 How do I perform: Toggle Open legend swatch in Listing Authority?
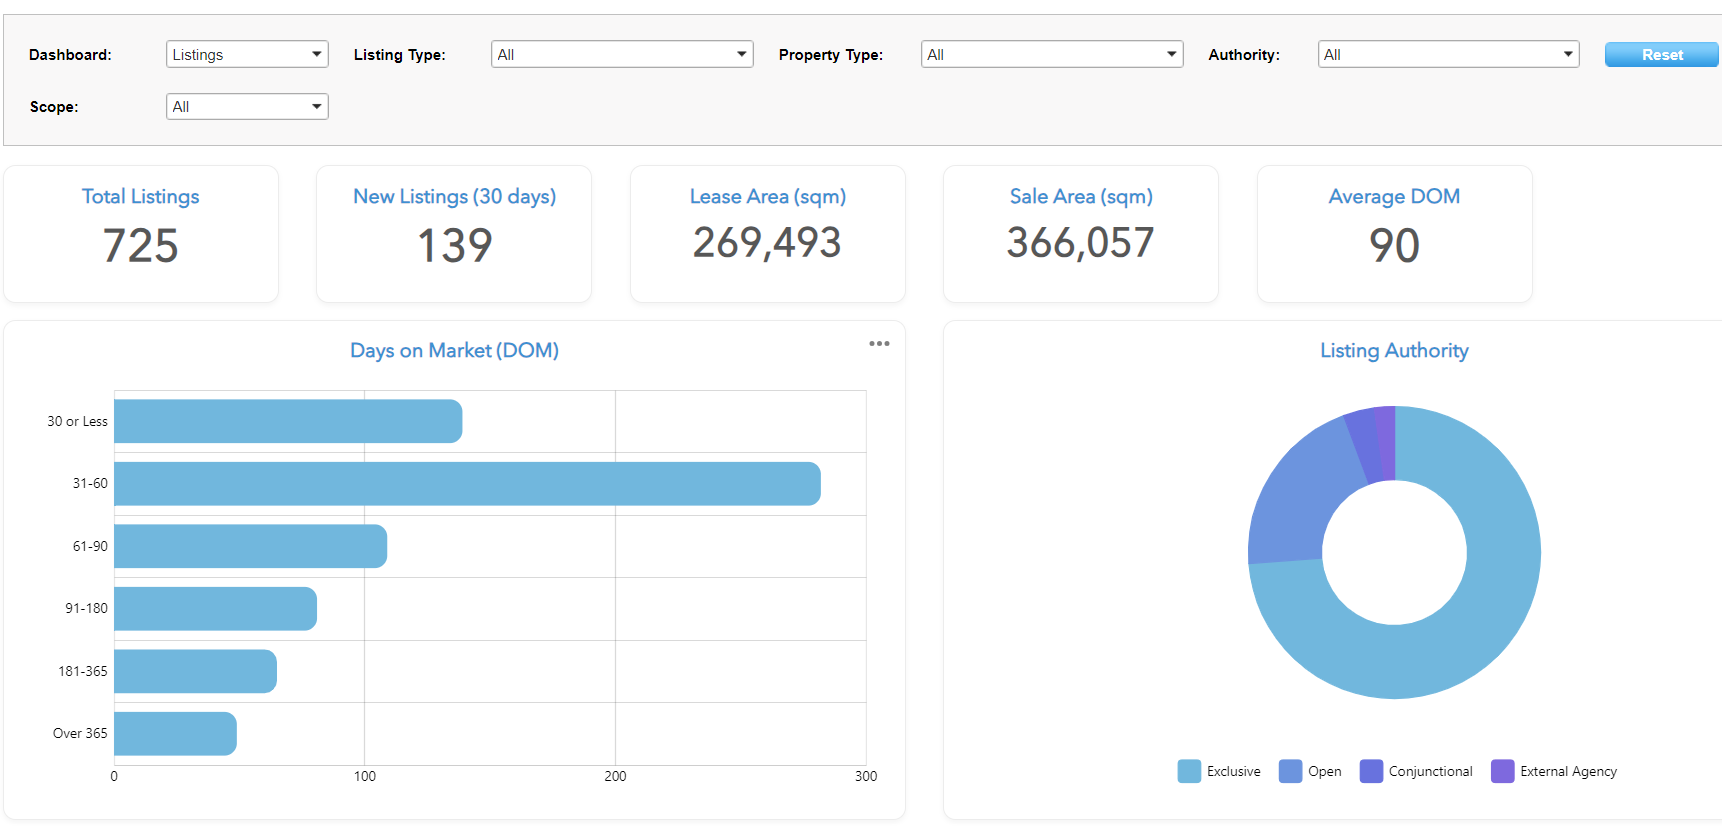(x=1290, y=771)
